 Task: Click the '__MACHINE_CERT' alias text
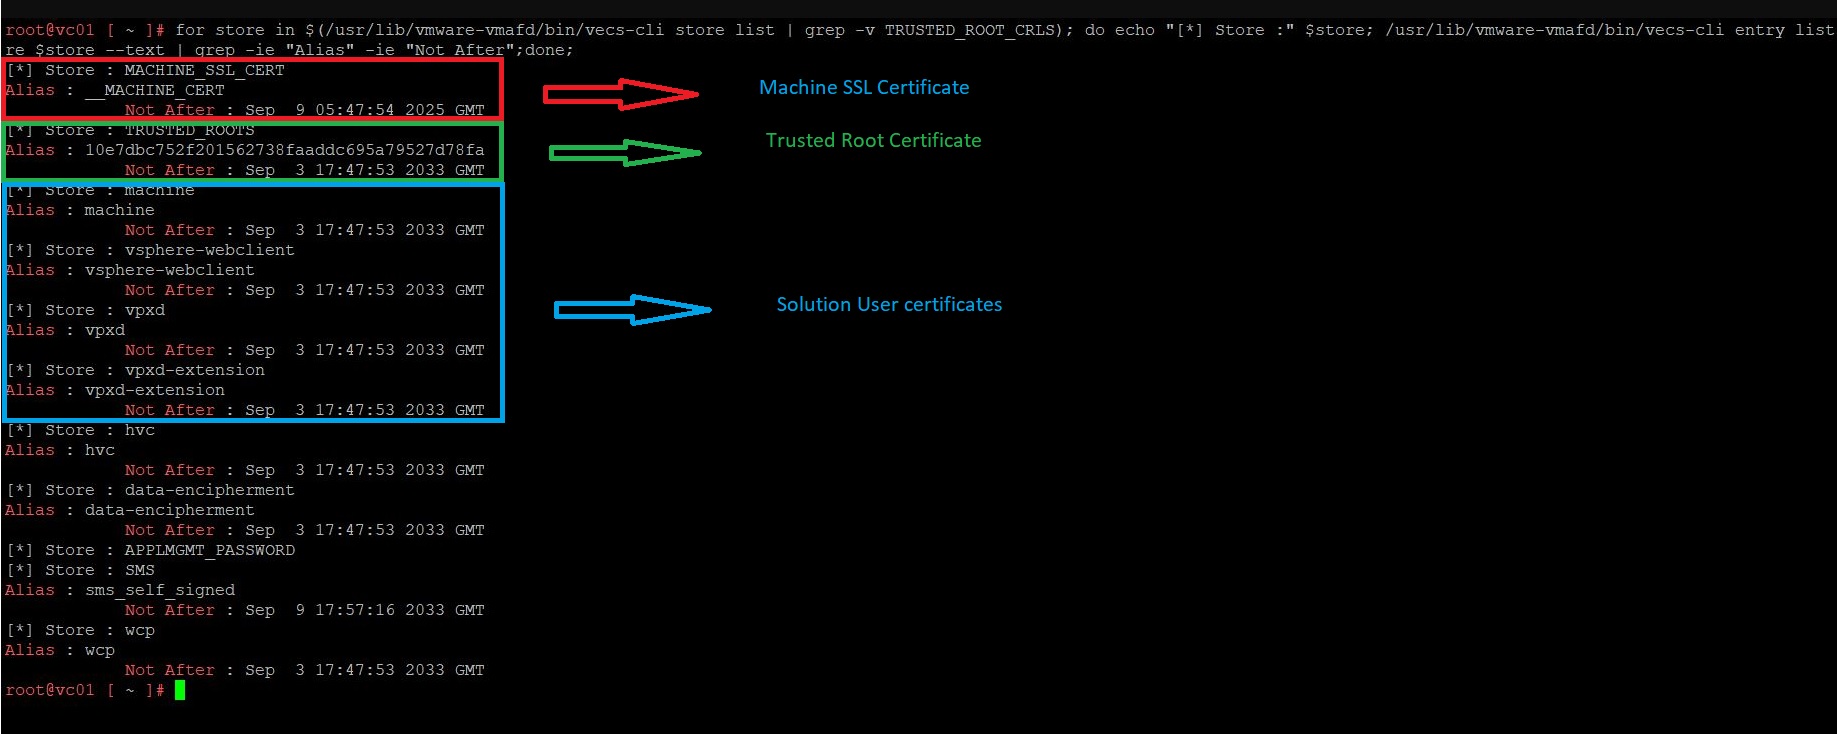pyautogui.click(x=155, y=90)
